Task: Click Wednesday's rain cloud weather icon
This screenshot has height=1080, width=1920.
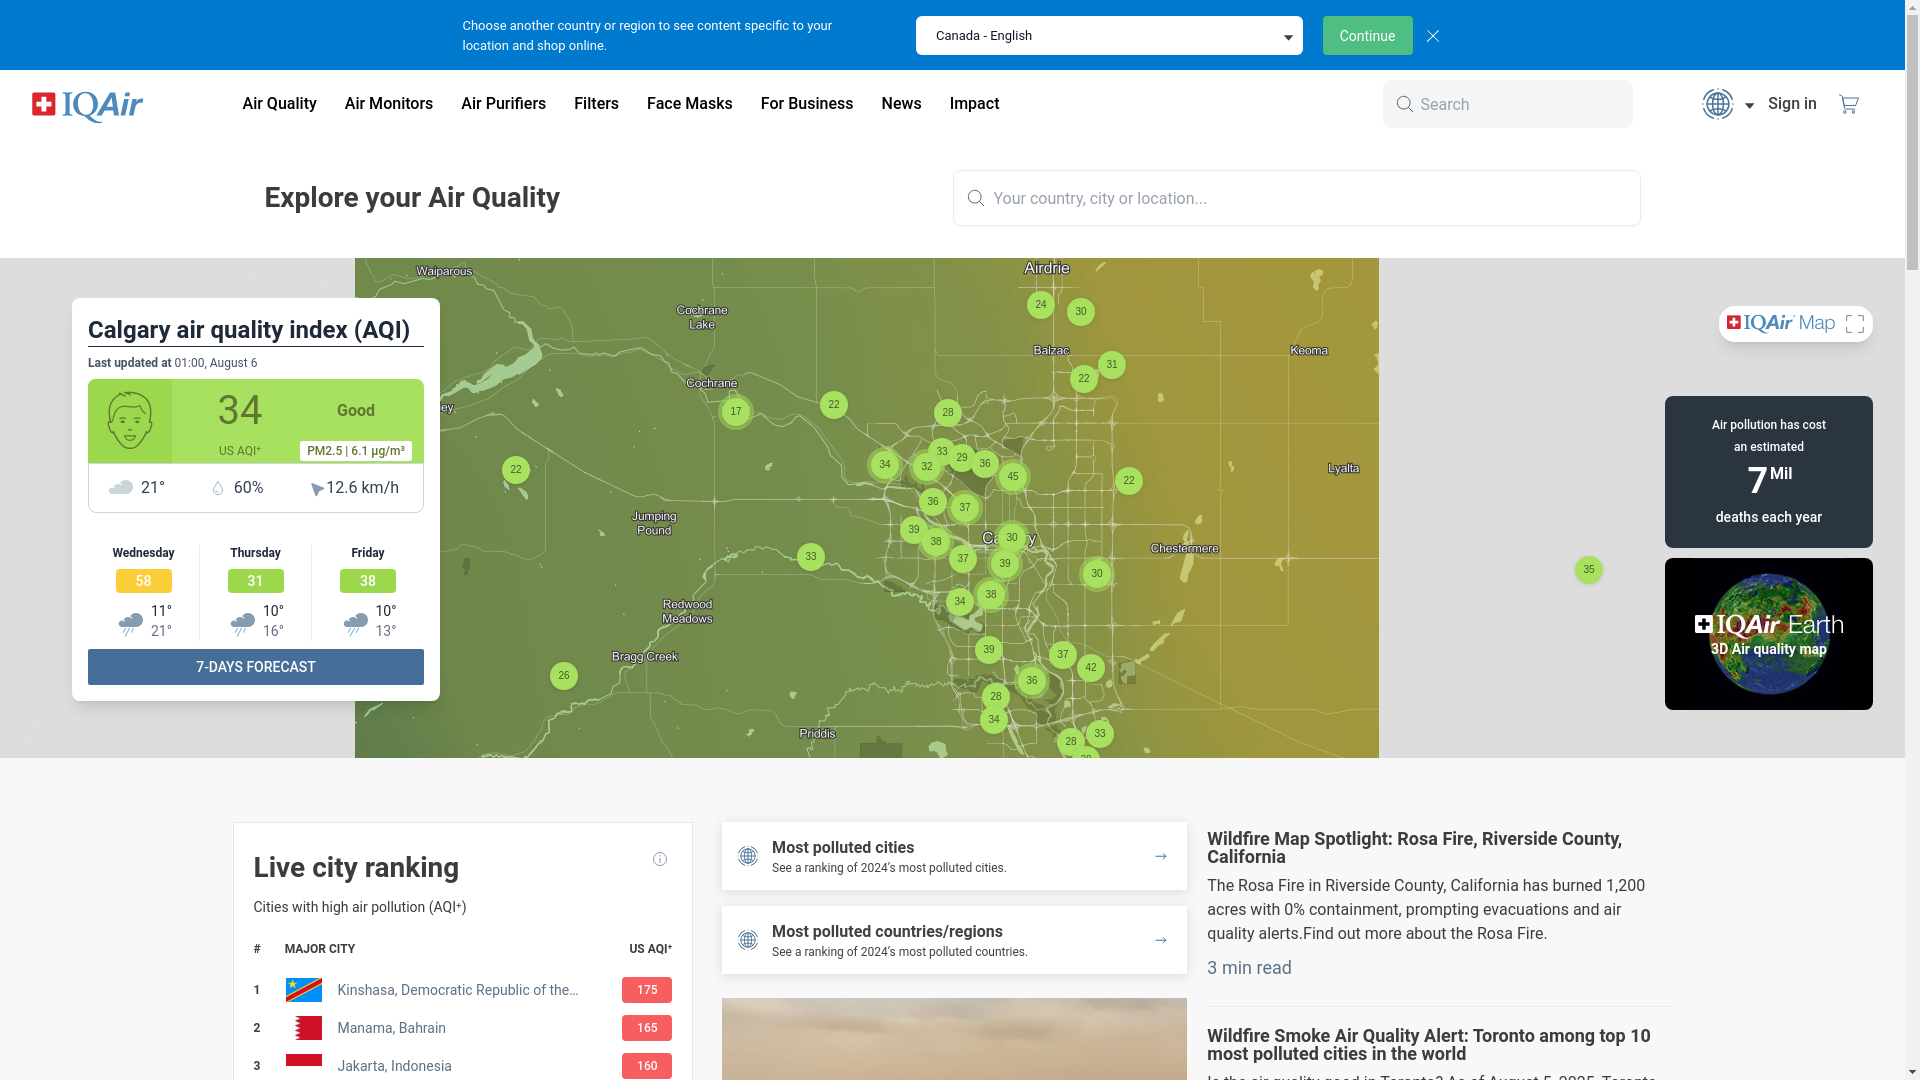Action: pos(131,624)
